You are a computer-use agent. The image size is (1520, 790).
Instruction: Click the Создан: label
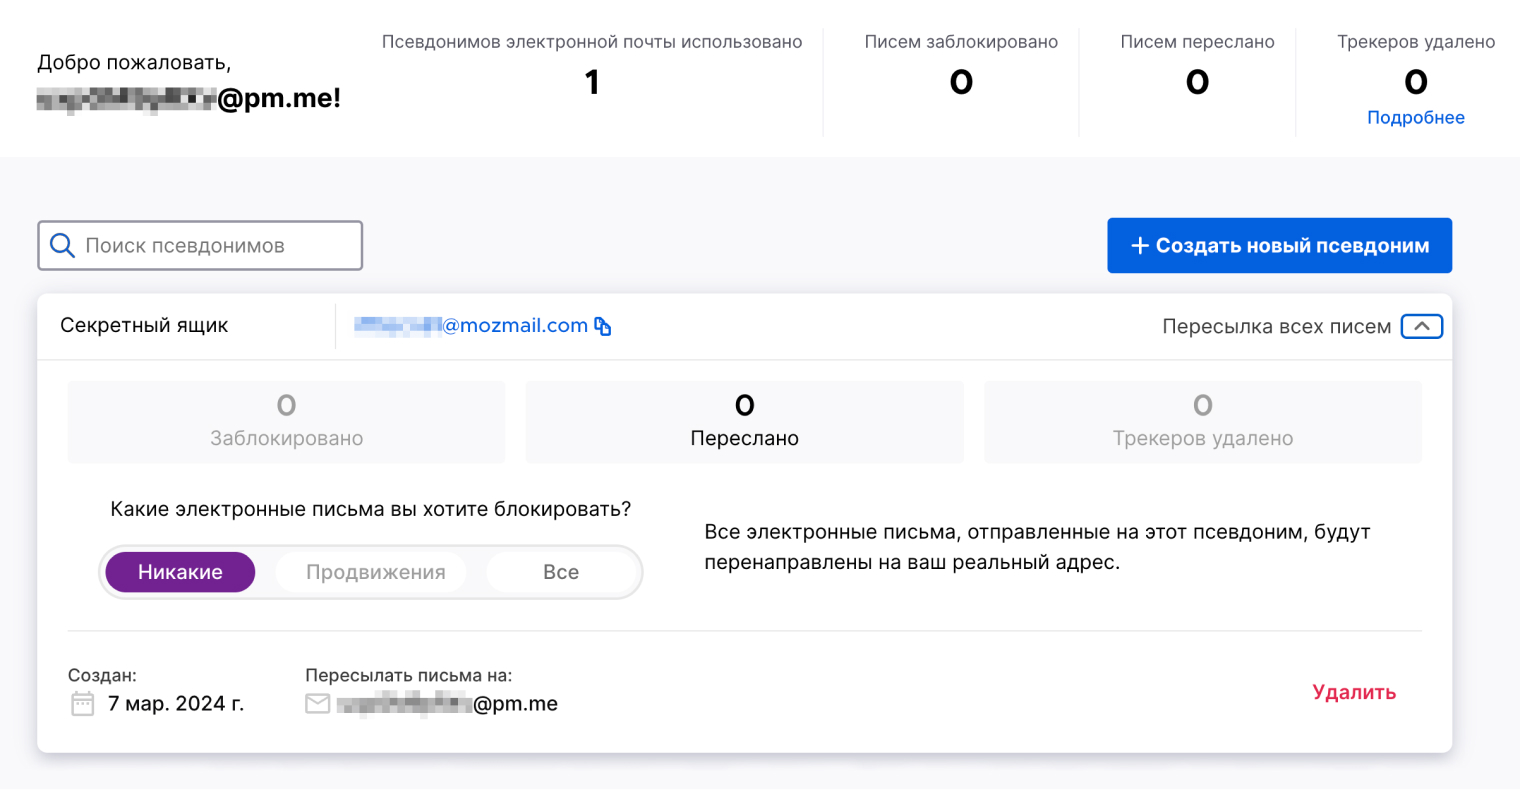(x=102, y=676)
